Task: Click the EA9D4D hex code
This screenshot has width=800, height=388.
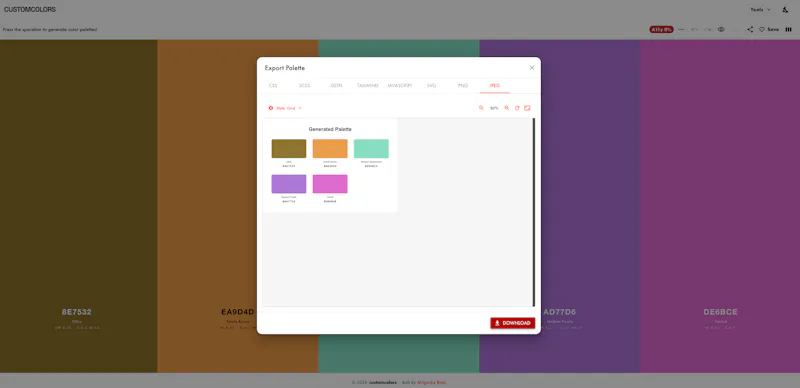Action: 238,312
